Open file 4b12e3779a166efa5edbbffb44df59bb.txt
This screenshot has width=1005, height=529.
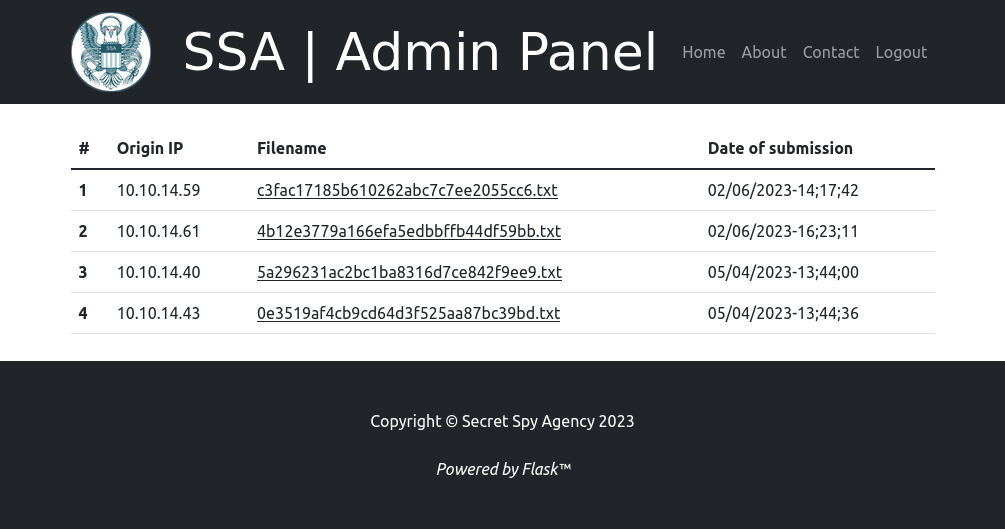pyautogui.click(x=408, y=231)
